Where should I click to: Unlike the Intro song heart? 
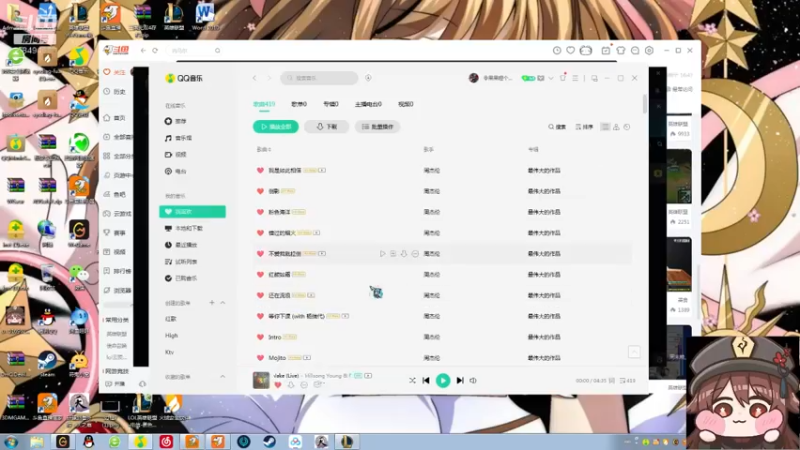(x=260, y=337)
